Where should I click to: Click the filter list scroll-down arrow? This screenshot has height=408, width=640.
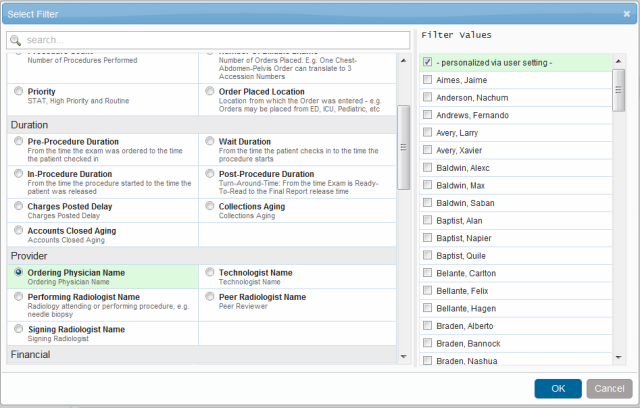tap(404, 357)
